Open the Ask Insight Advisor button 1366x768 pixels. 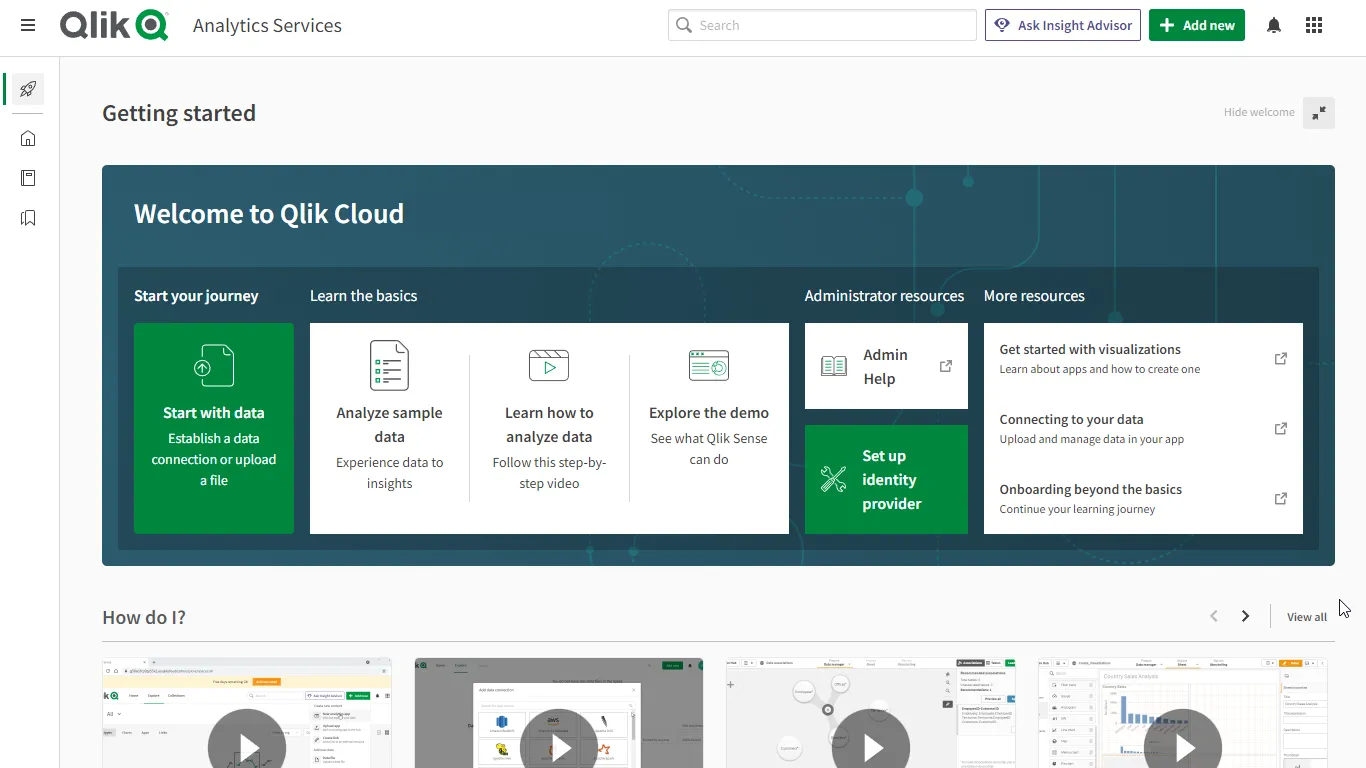1062,25
